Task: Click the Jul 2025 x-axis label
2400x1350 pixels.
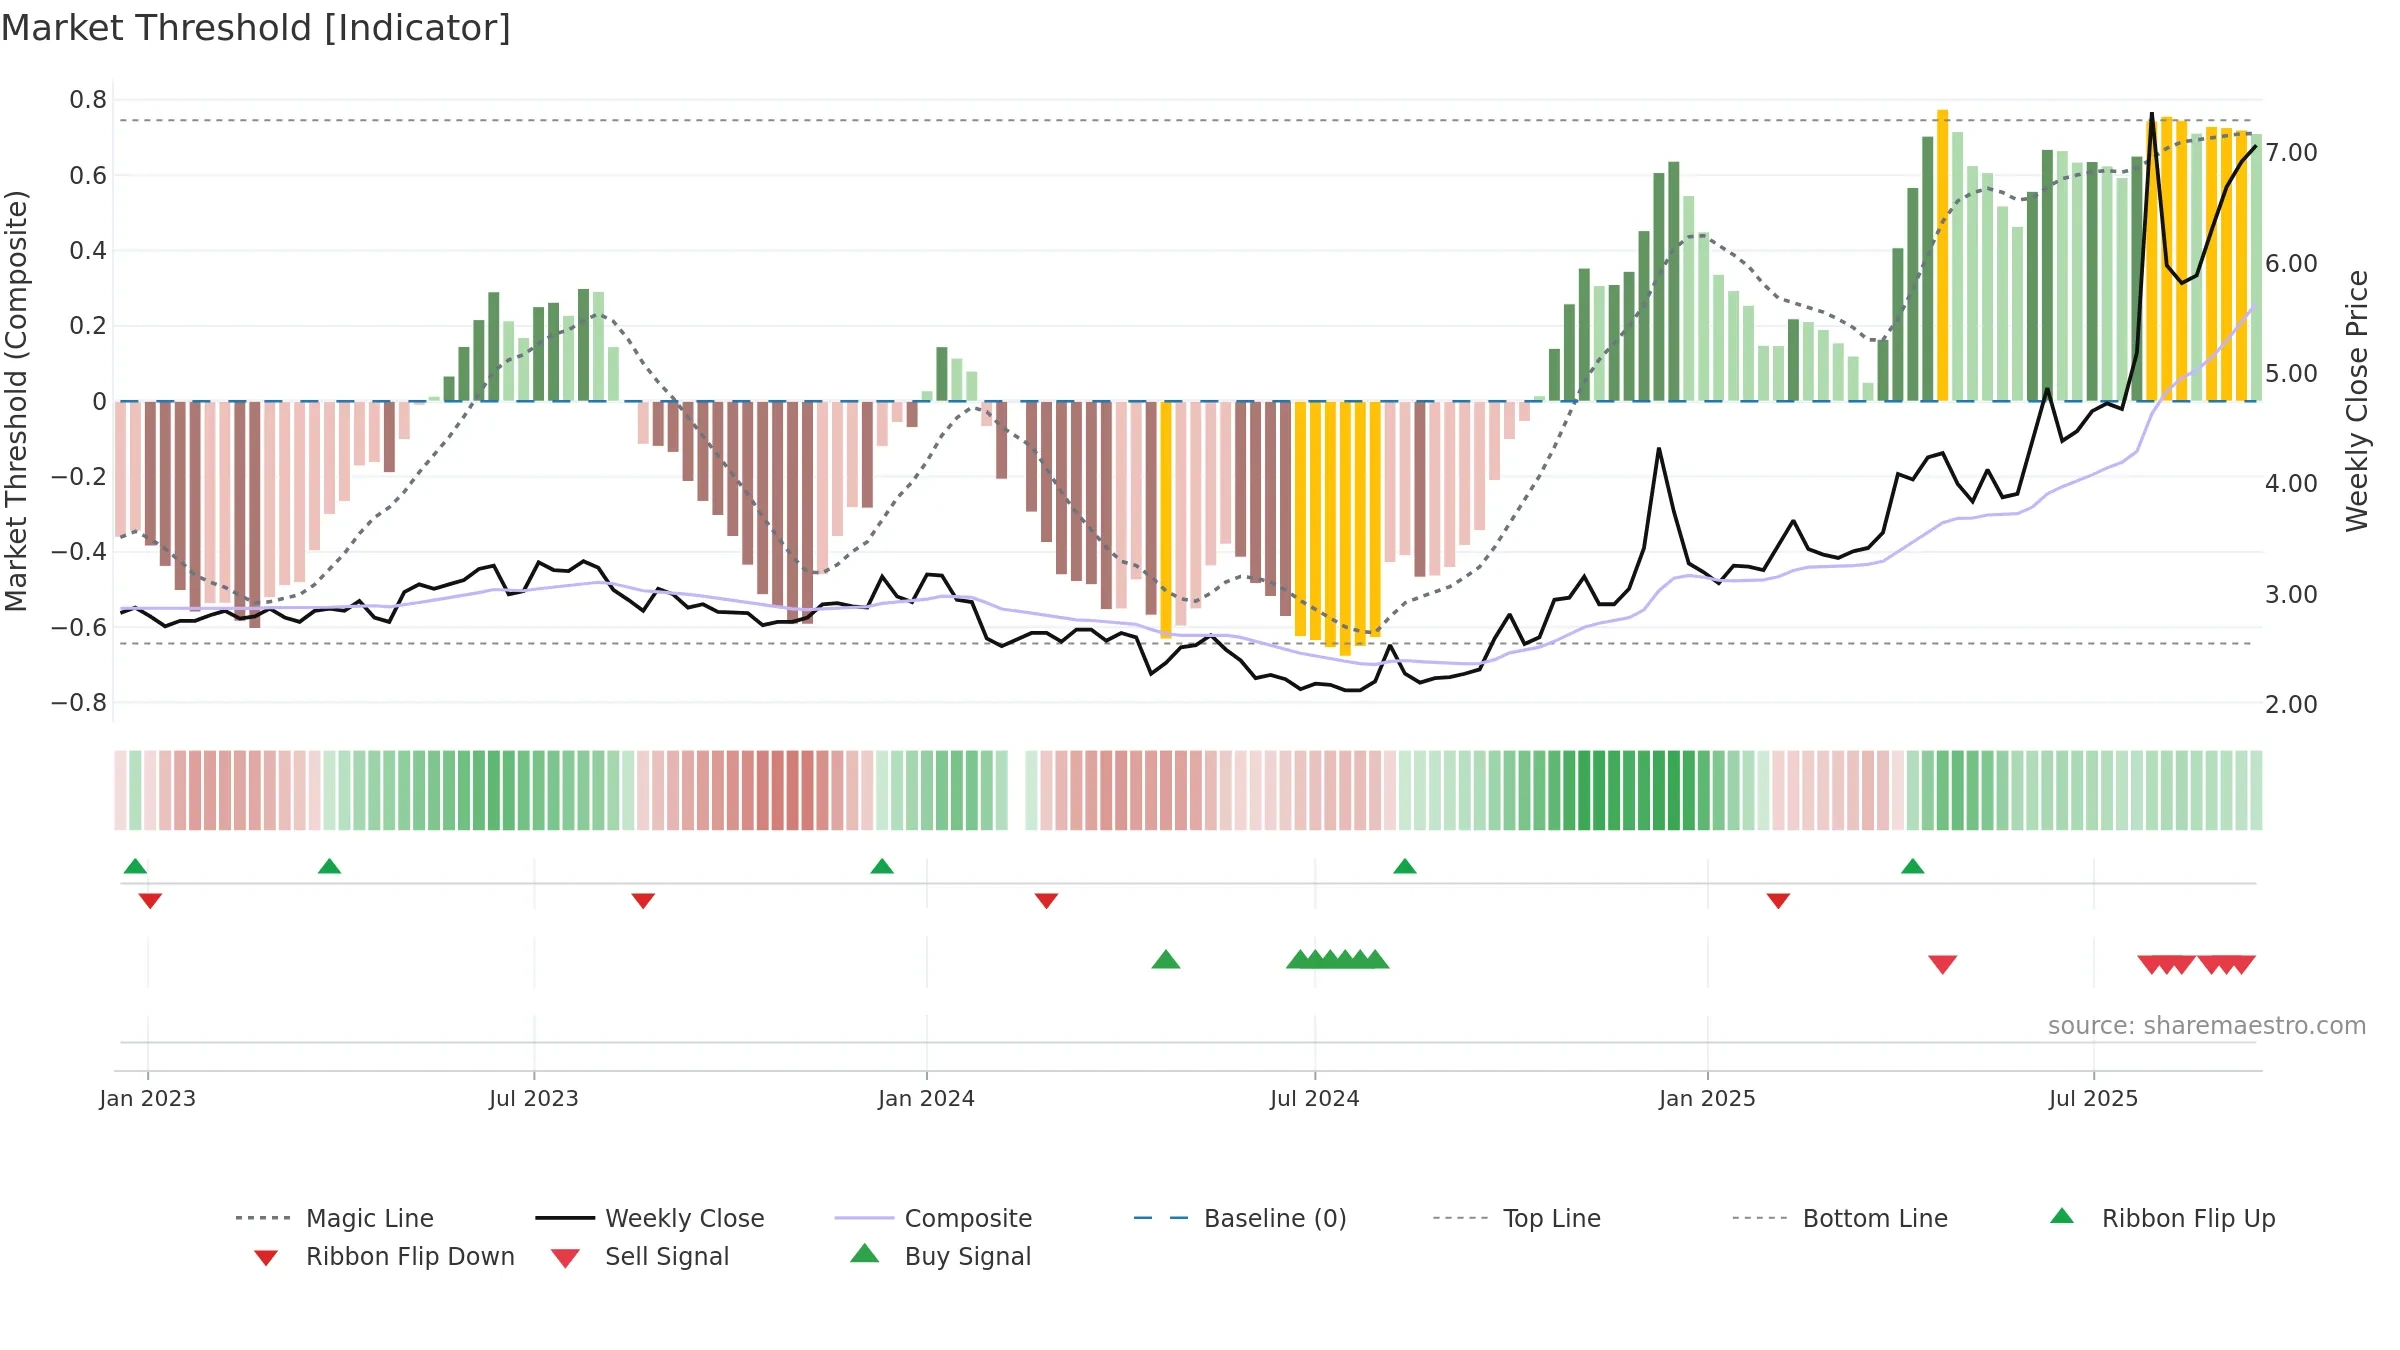Action: 2094,1098
